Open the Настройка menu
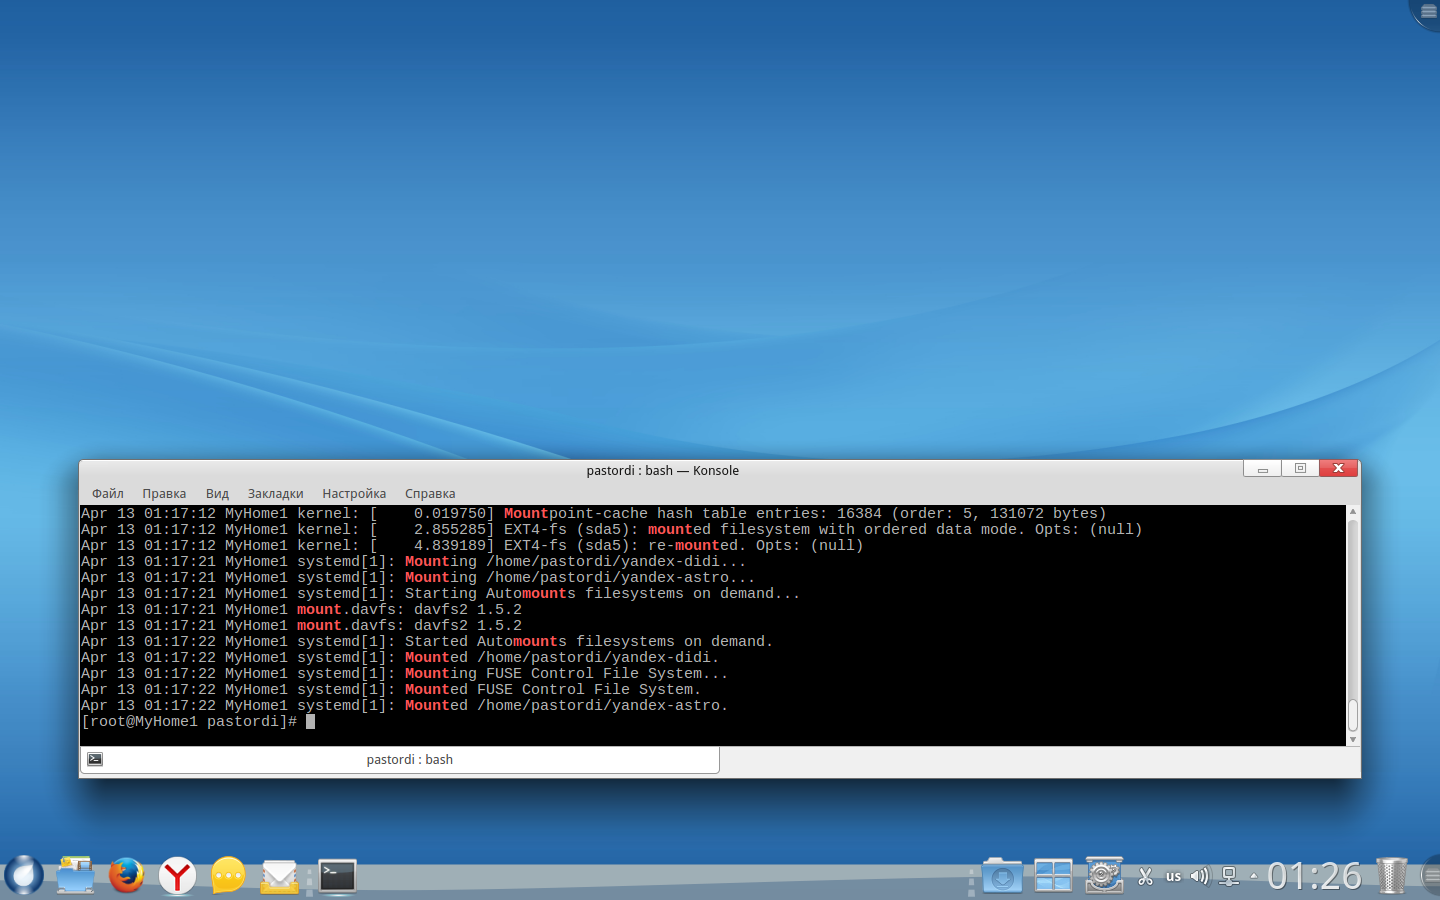1440x900 pixels. [x=354, y=494]
